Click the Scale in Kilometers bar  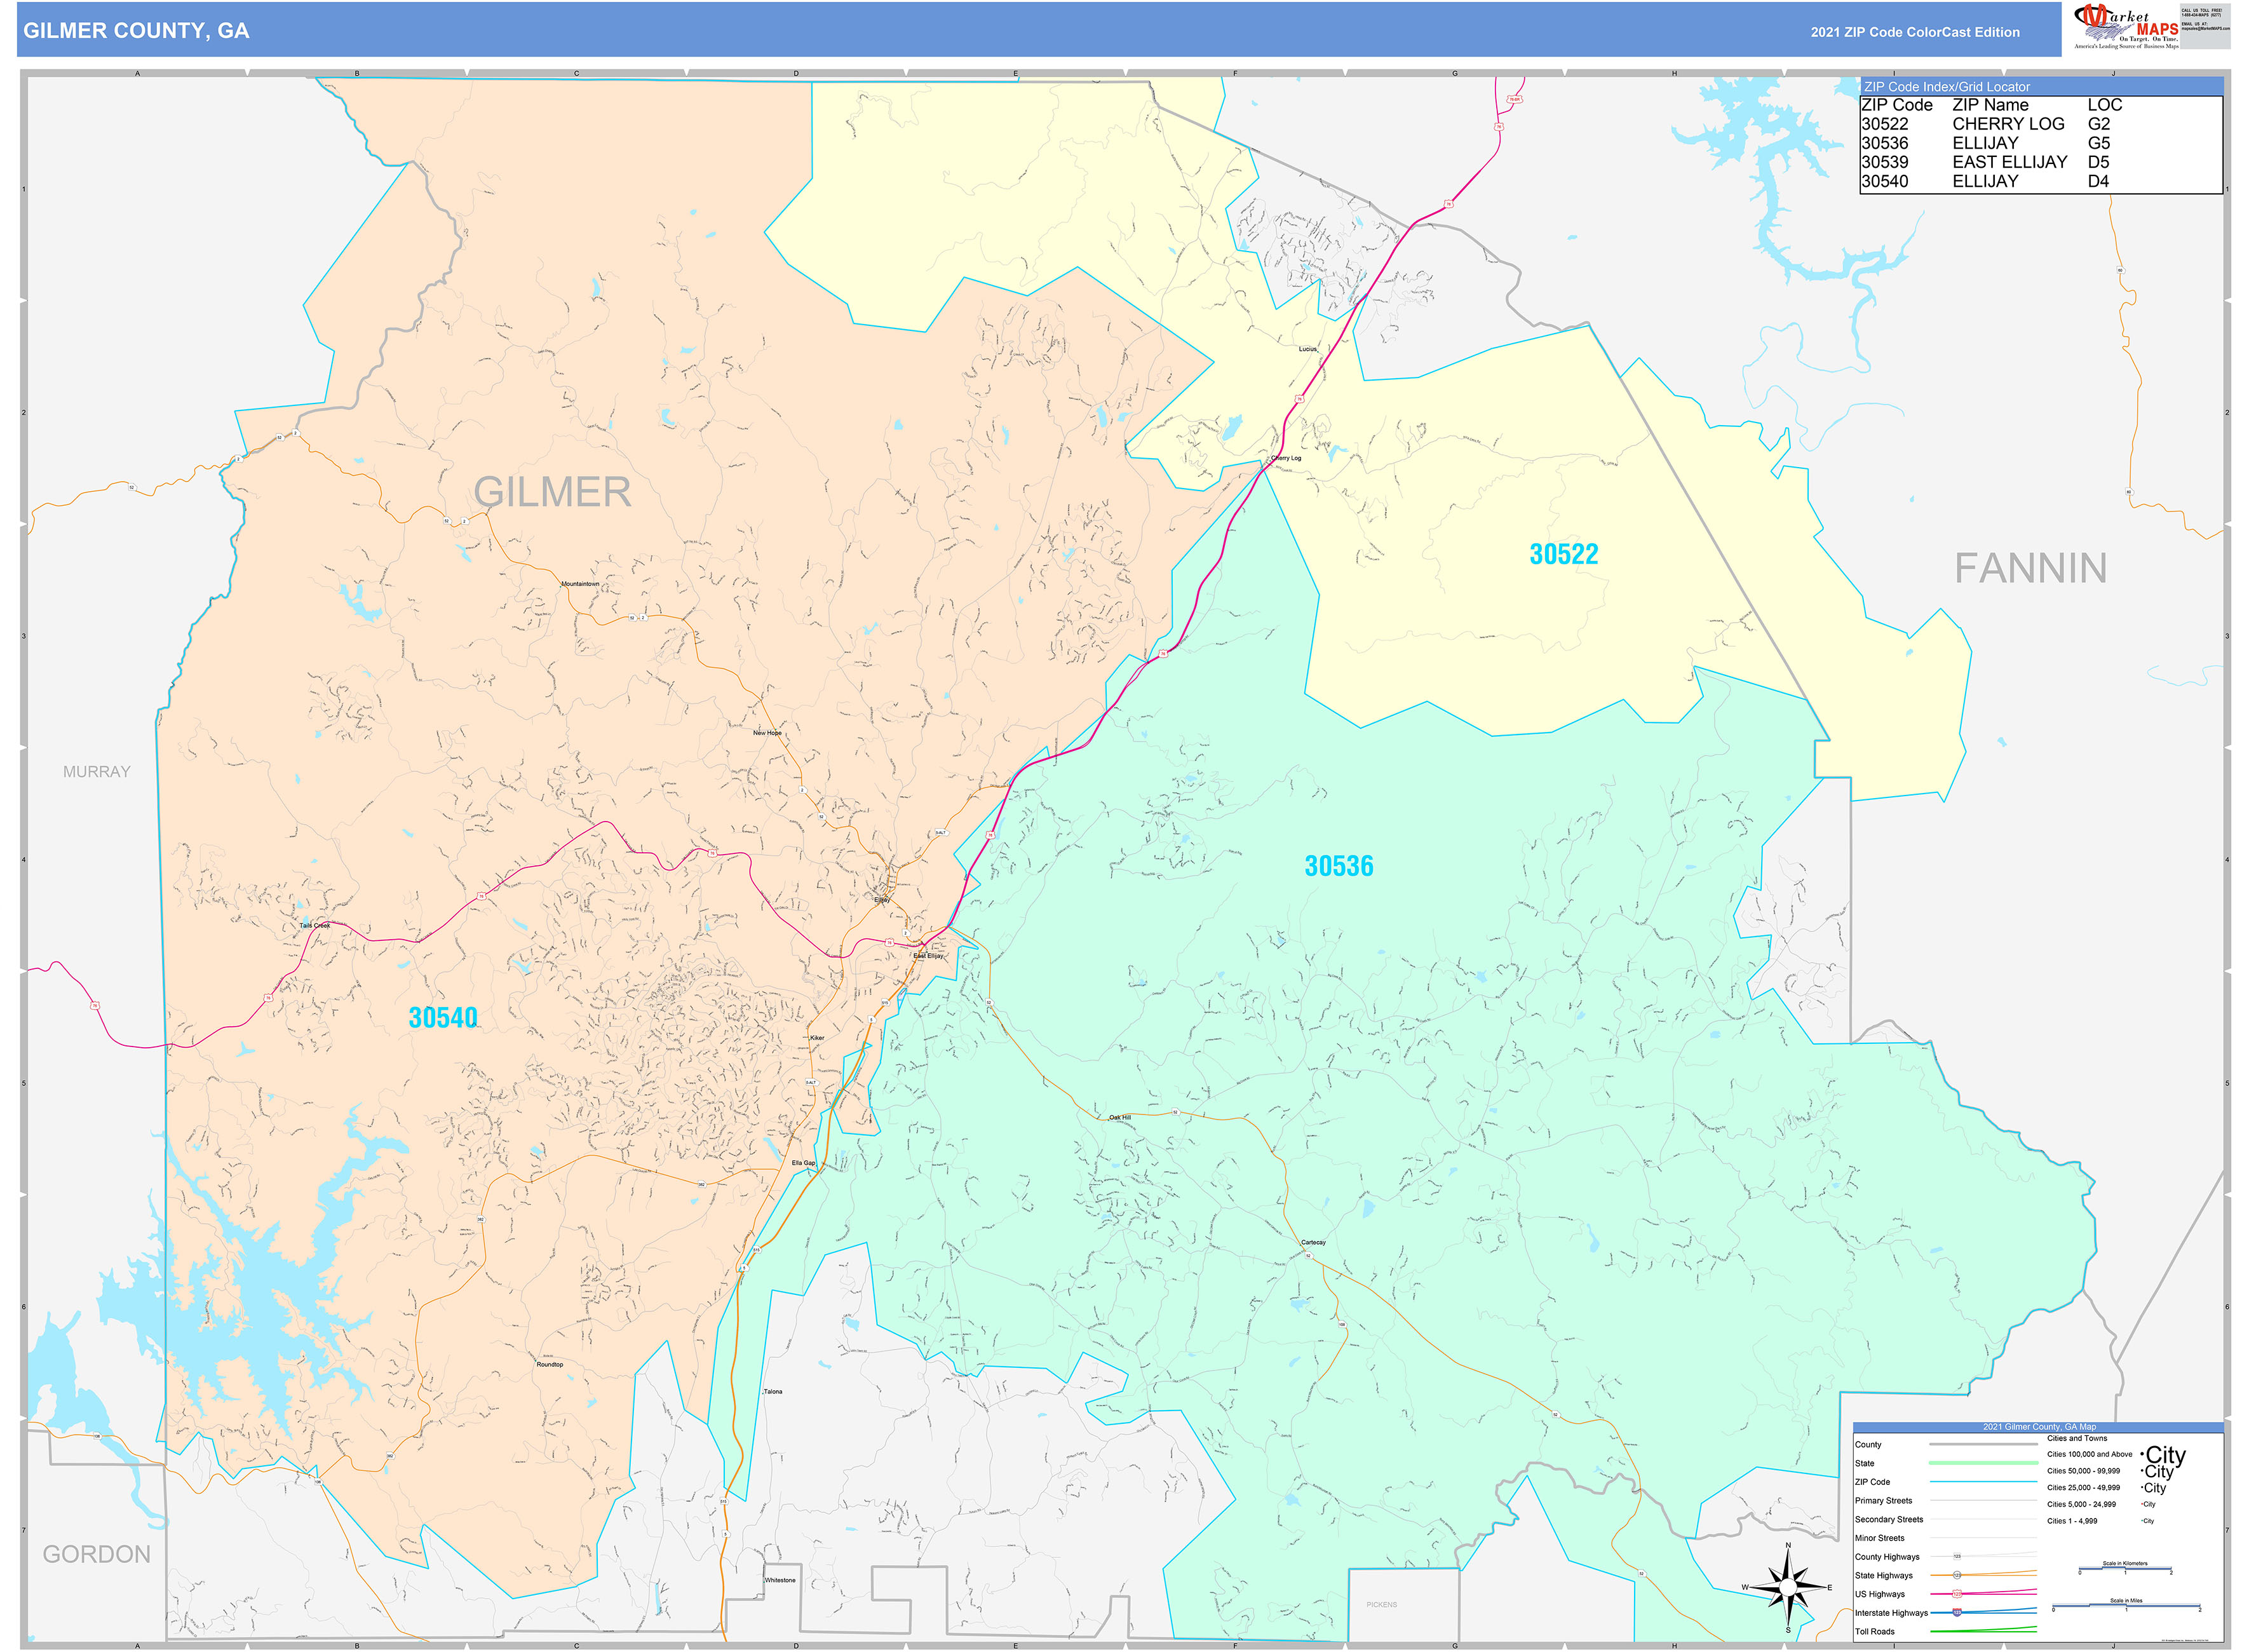[x=2125, y=1569]
